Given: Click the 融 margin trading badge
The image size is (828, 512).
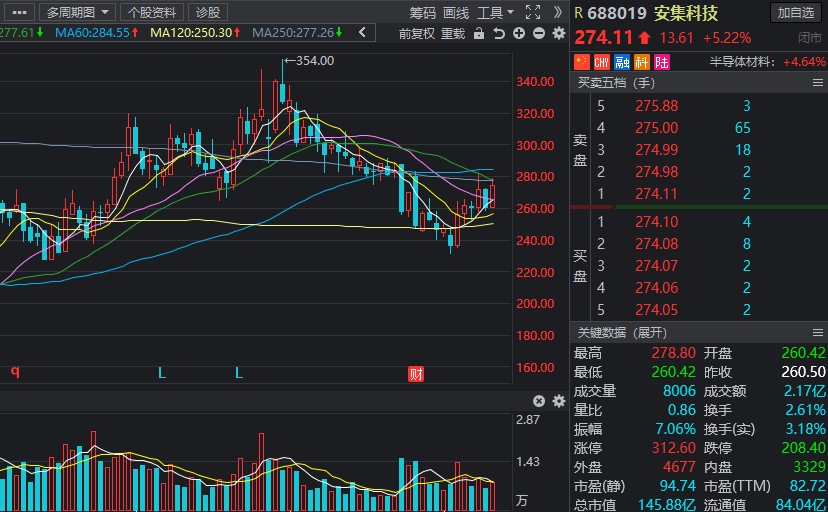Looking at the screenshot, I should click(622, 62).
